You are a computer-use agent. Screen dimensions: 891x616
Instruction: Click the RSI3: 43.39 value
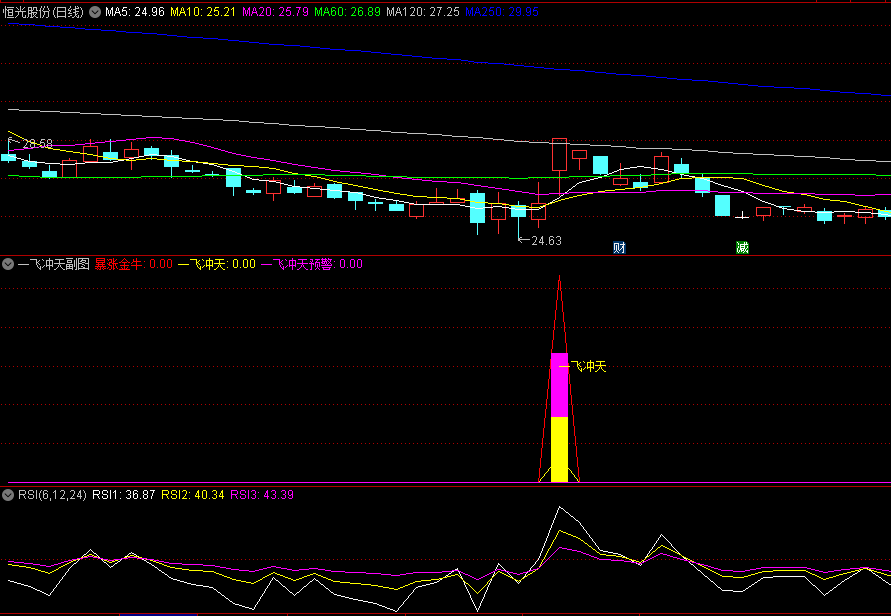[262, 495]
